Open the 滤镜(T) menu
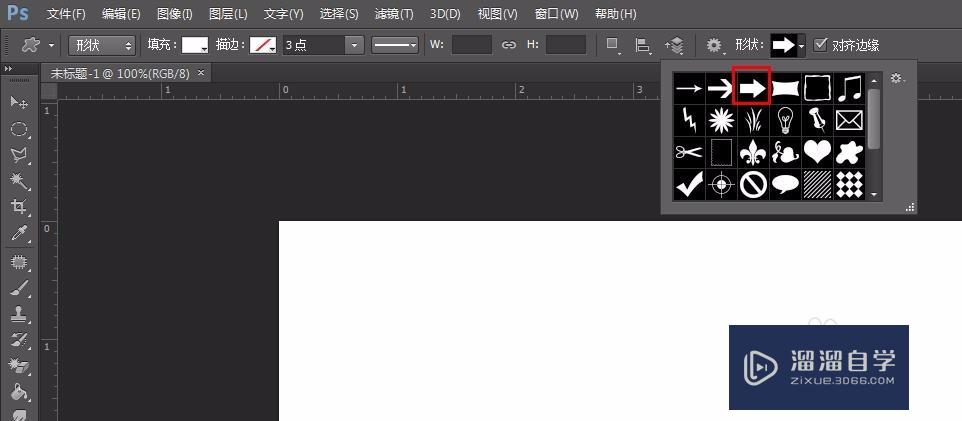The width and height of the screenshot is (962, 421). click(x=394, y=14)
